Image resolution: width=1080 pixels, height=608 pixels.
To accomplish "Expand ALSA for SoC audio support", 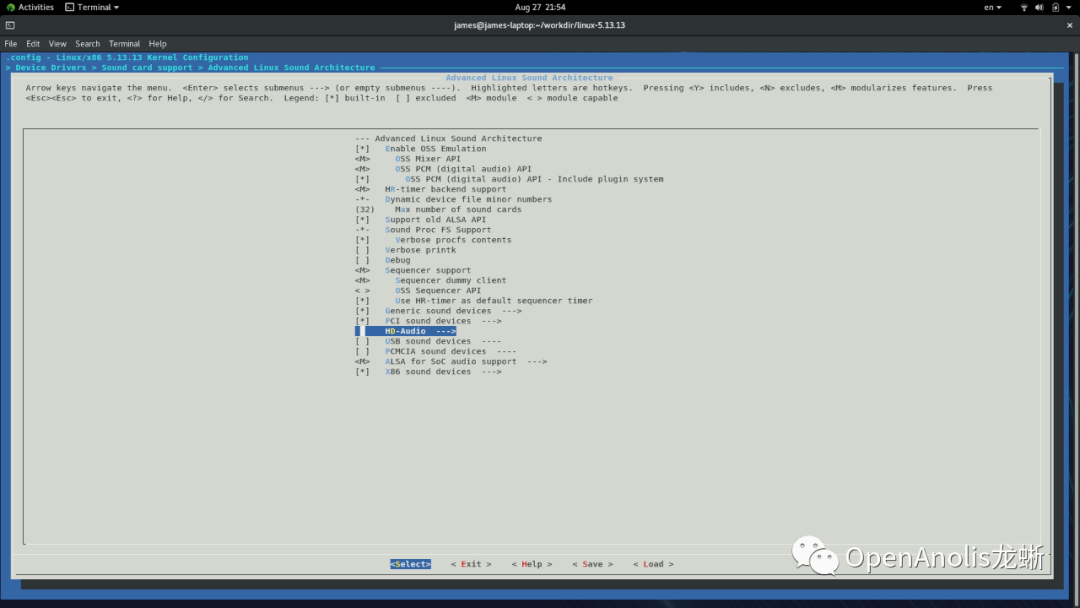I will click(451, 361).
